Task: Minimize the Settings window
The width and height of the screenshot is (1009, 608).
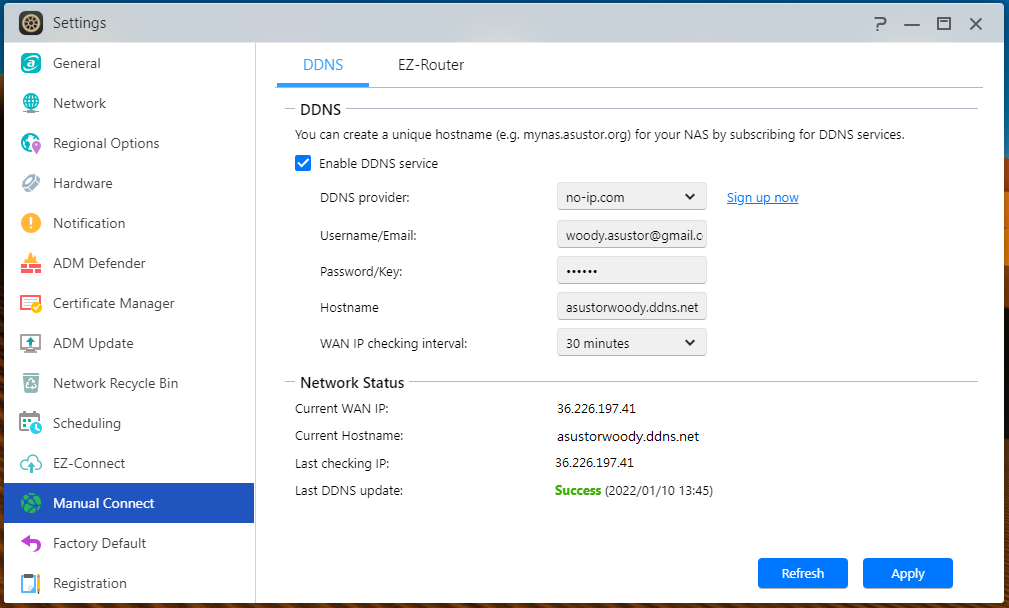Action: (x=912, y=24)
